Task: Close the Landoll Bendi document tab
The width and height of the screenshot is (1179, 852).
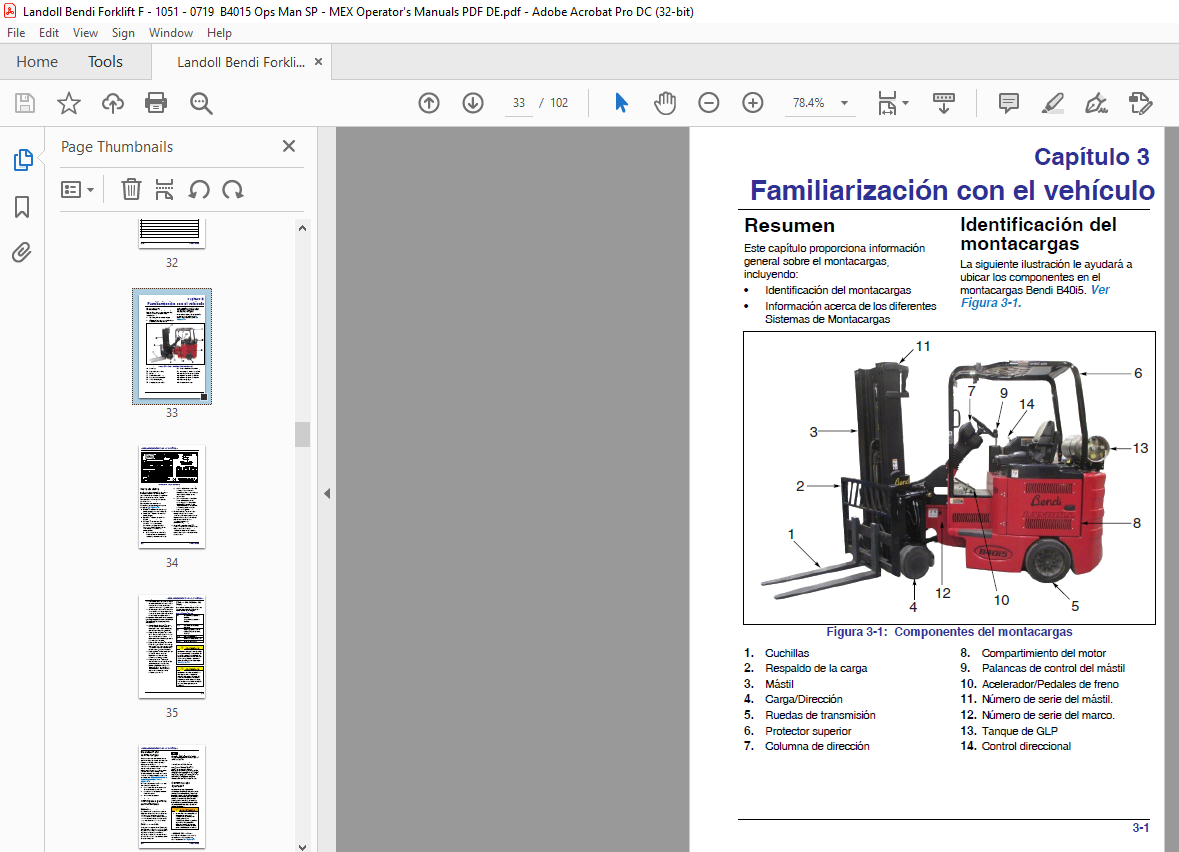Action: pos(318,62)
